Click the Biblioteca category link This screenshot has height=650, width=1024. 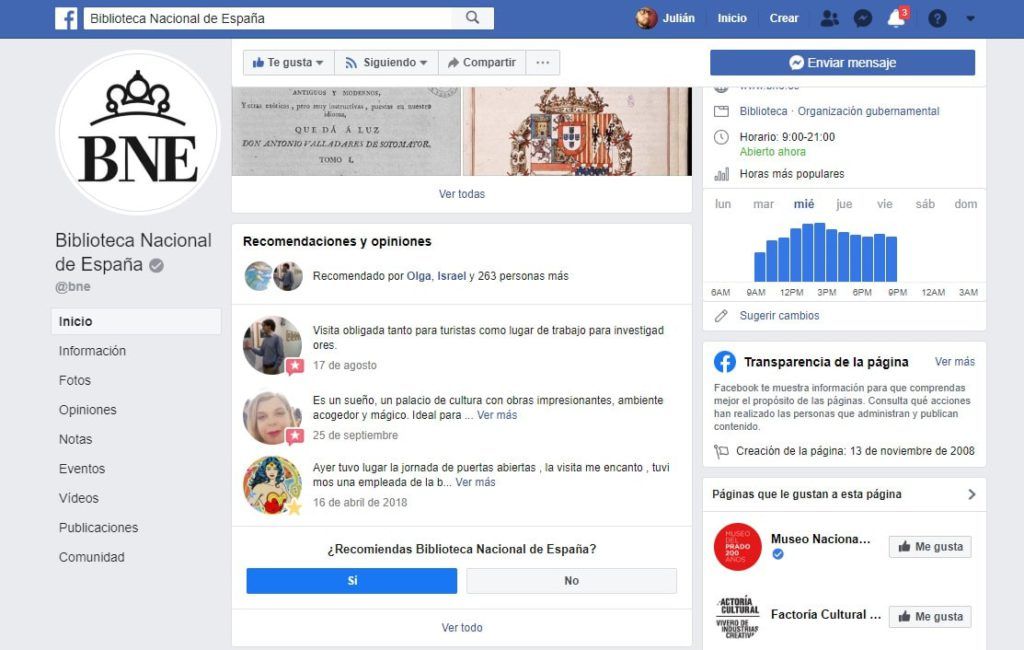(763, 111)
